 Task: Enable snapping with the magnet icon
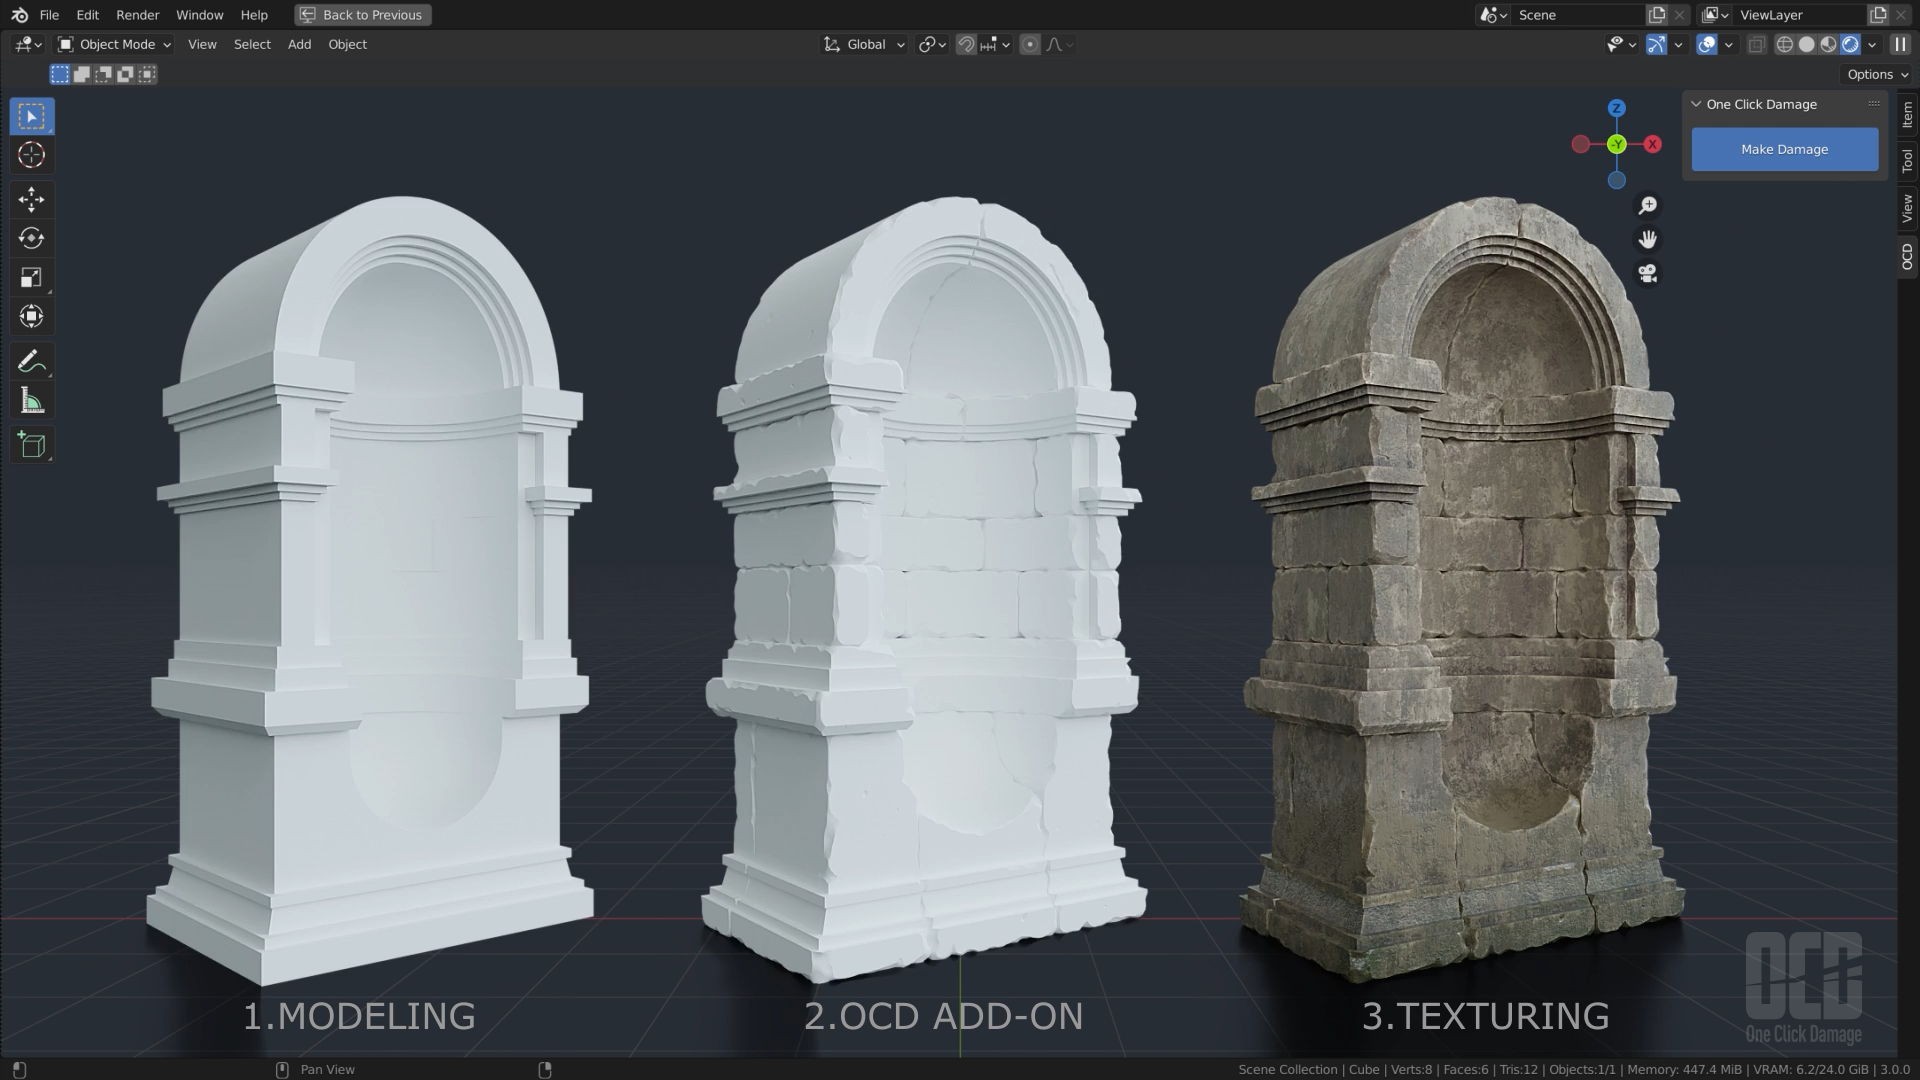click(965, 44)
